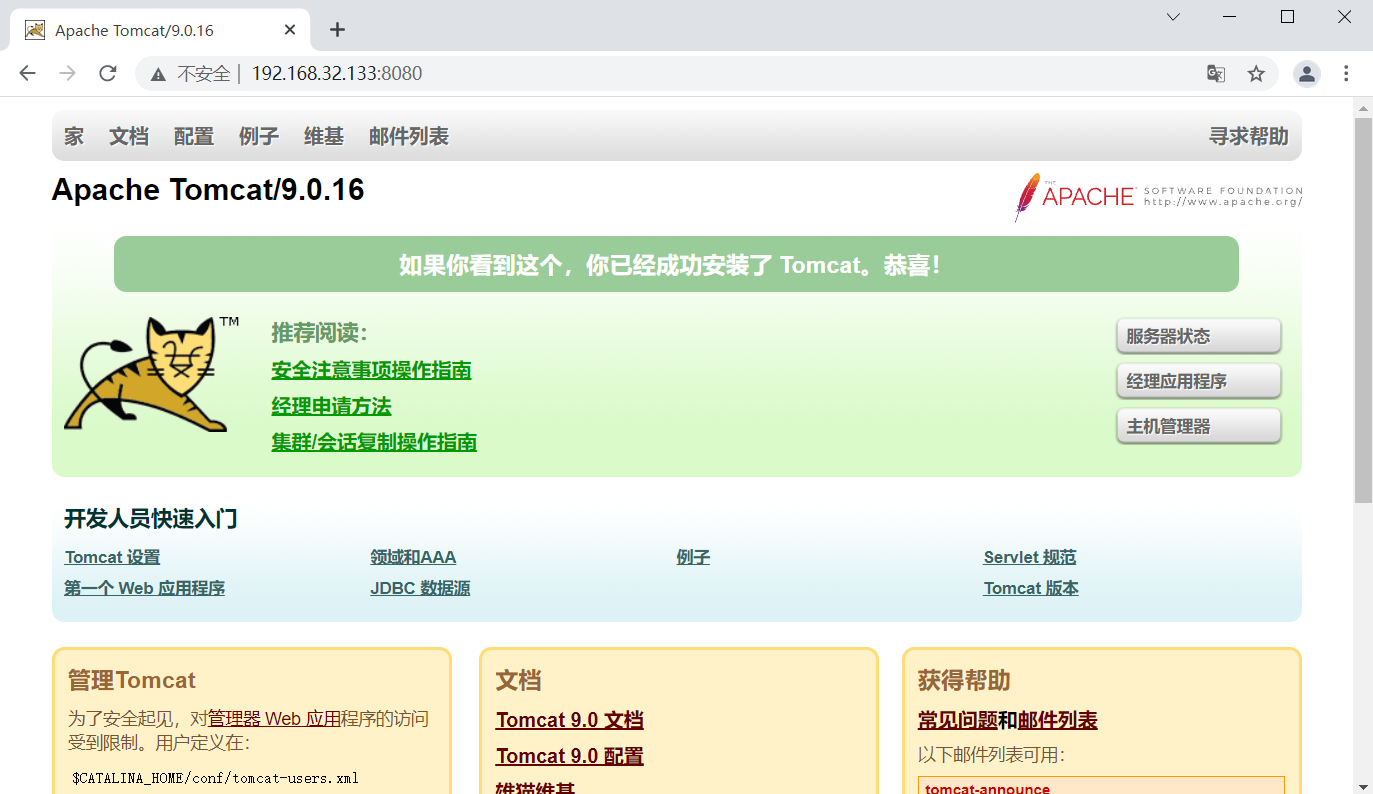Open the 家 (Home) nav item
1373x794 pixels.
[74, 136]
